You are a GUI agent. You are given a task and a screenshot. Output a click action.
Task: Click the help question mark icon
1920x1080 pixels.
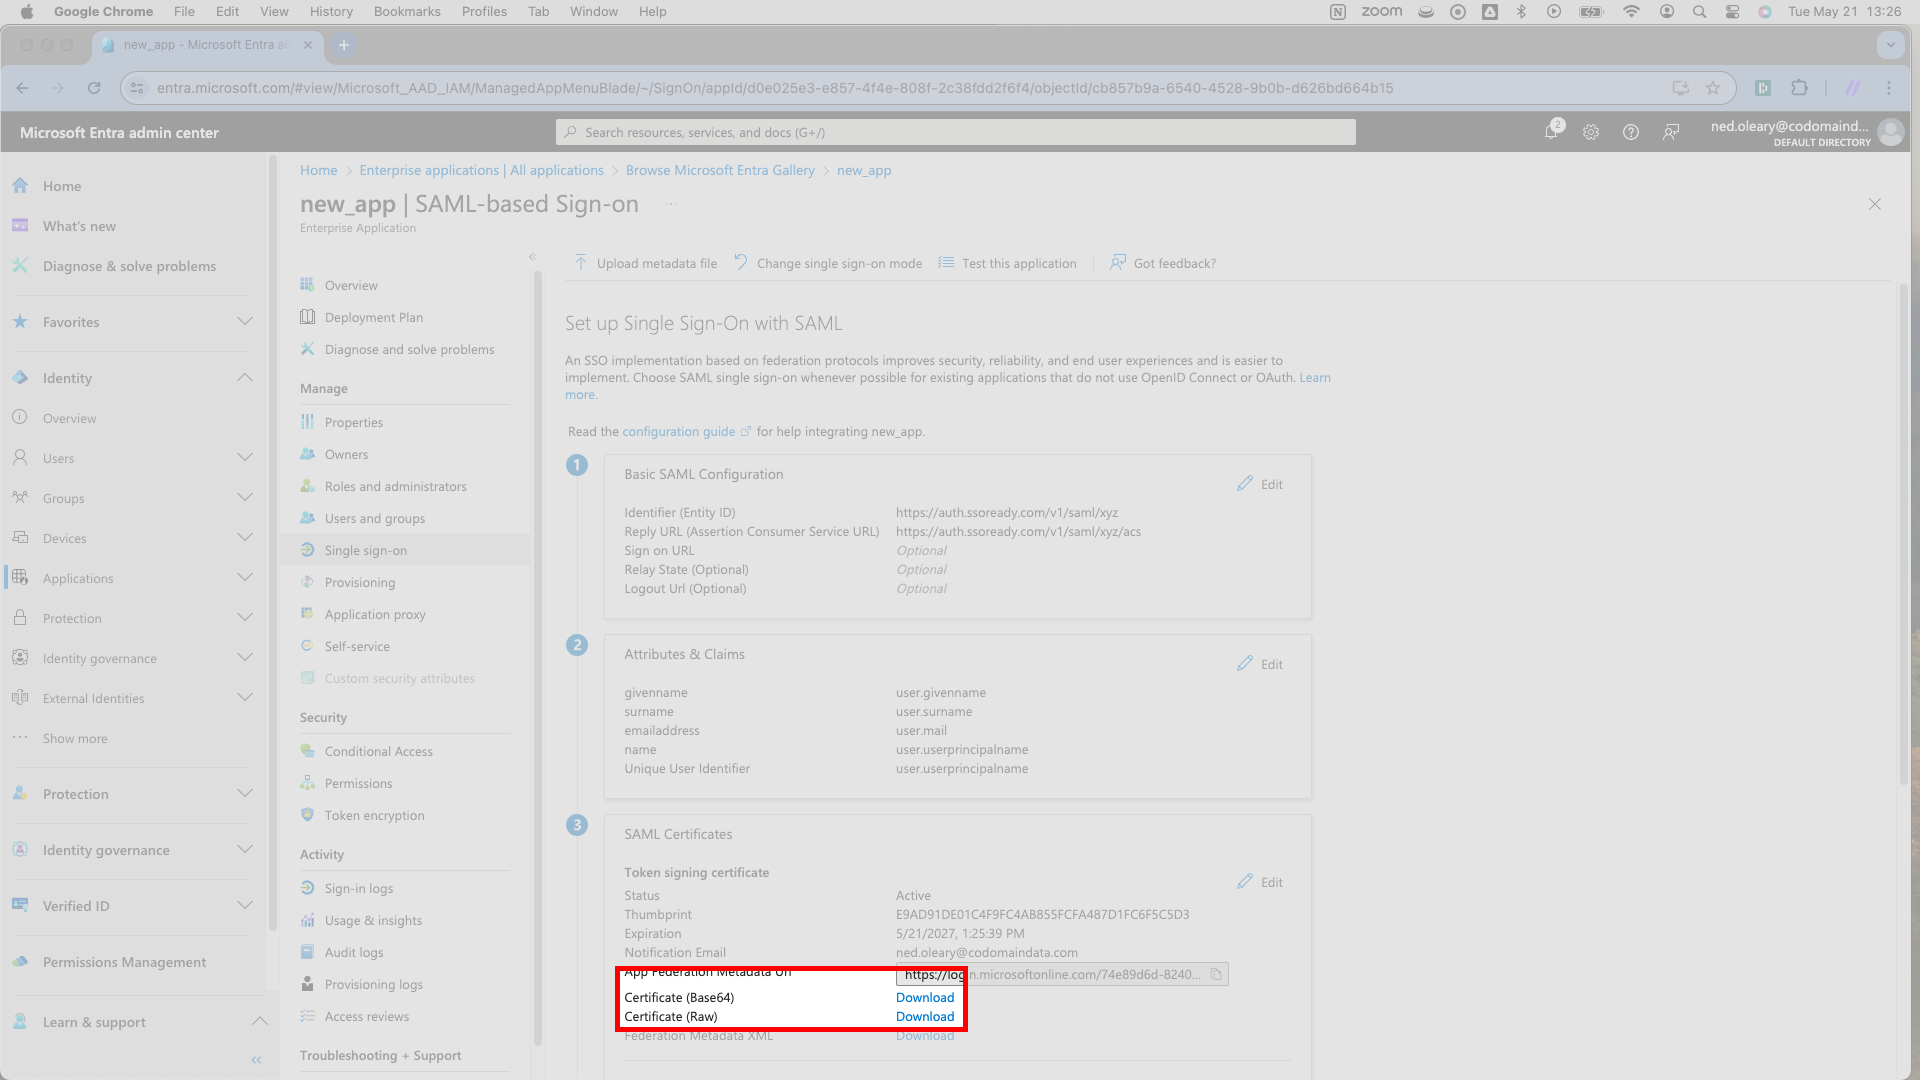pyautogui.click(x=1631, y=132)
